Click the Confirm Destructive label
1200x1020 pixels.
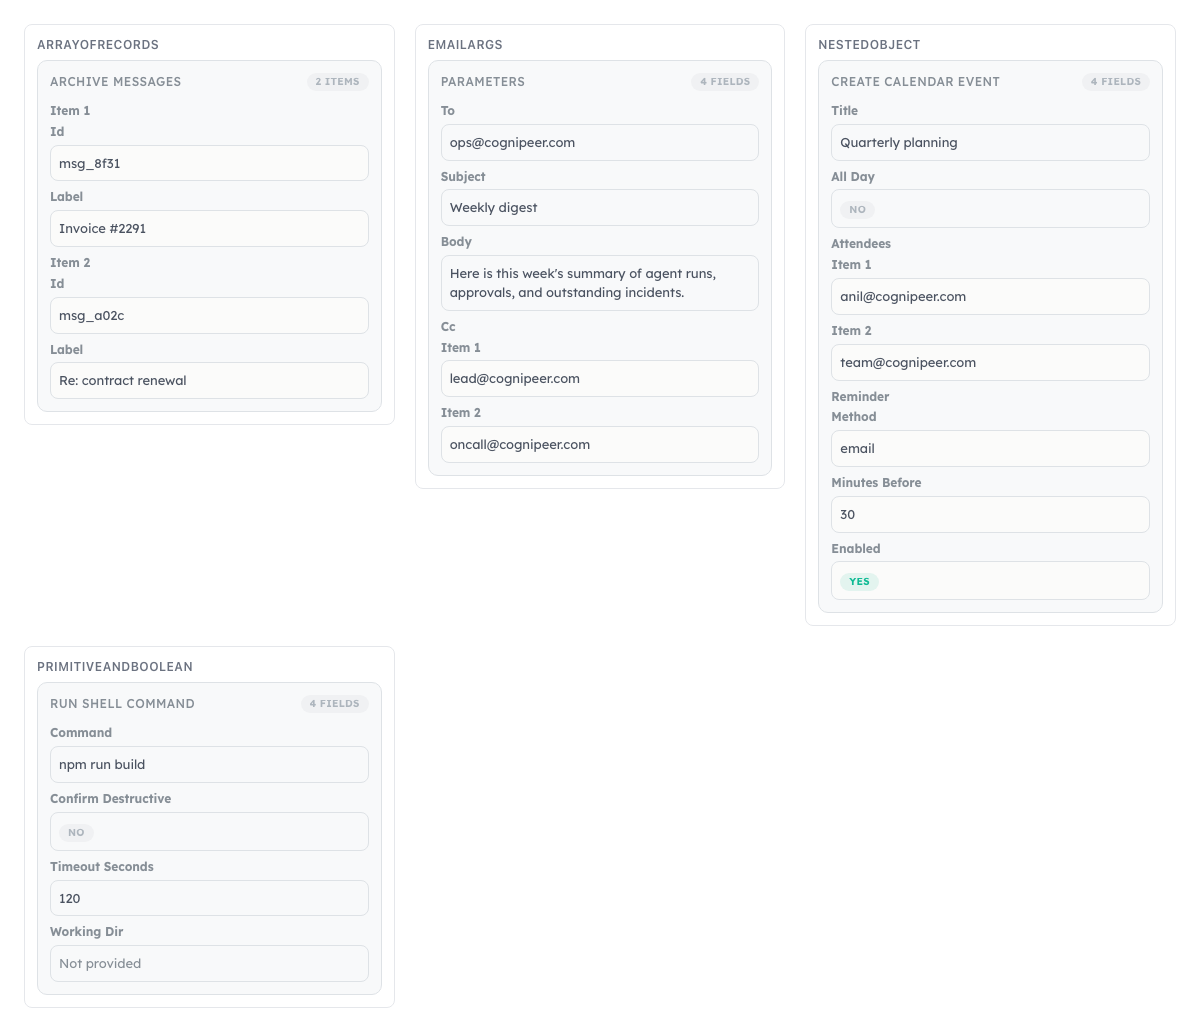(111, 798)
